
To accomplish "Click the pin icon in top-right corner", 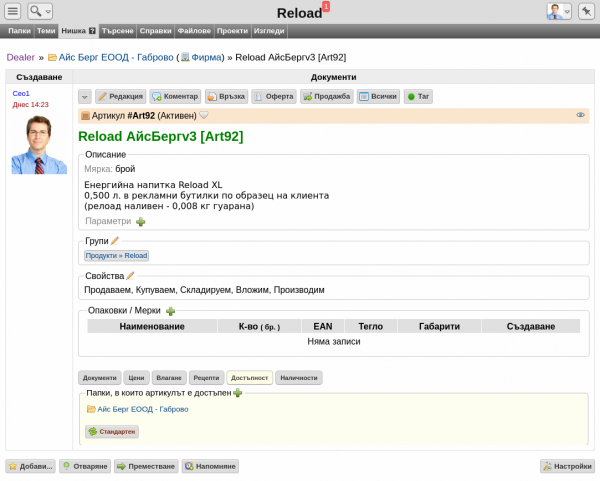I will [x=586, y=11].
